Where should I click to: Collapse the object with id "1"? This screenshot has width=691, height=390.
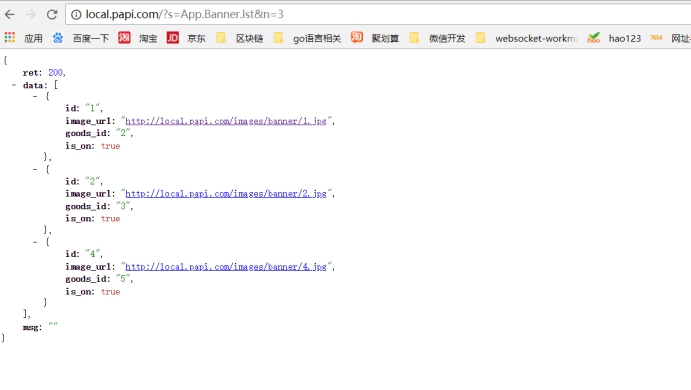coord(35,96)
